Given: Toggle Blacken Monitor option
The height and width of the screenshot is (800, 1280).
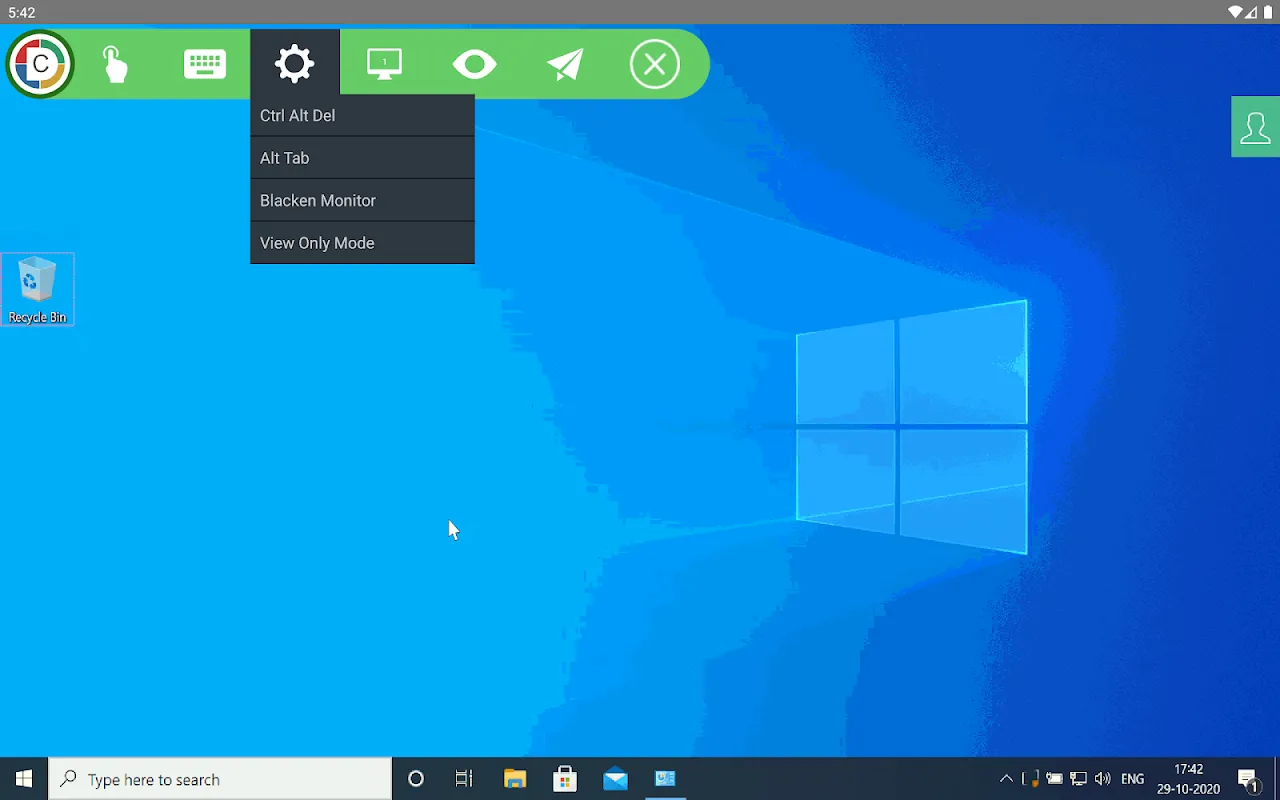Looking at the screenshot, I should (x=362, y=201).
